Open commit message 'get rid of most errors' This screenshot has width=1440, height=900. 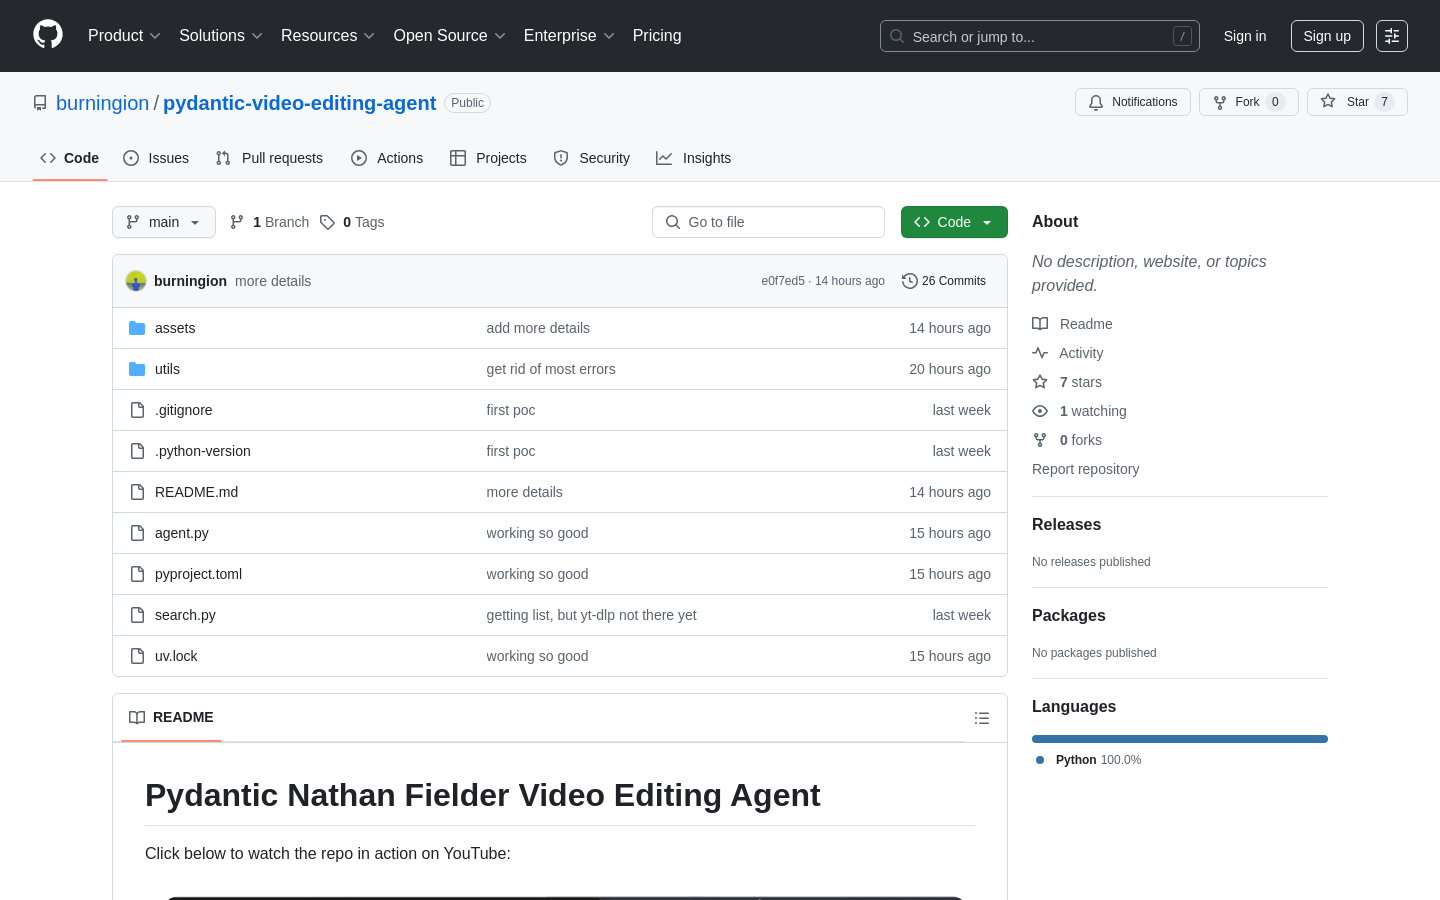tap(551, 369)
